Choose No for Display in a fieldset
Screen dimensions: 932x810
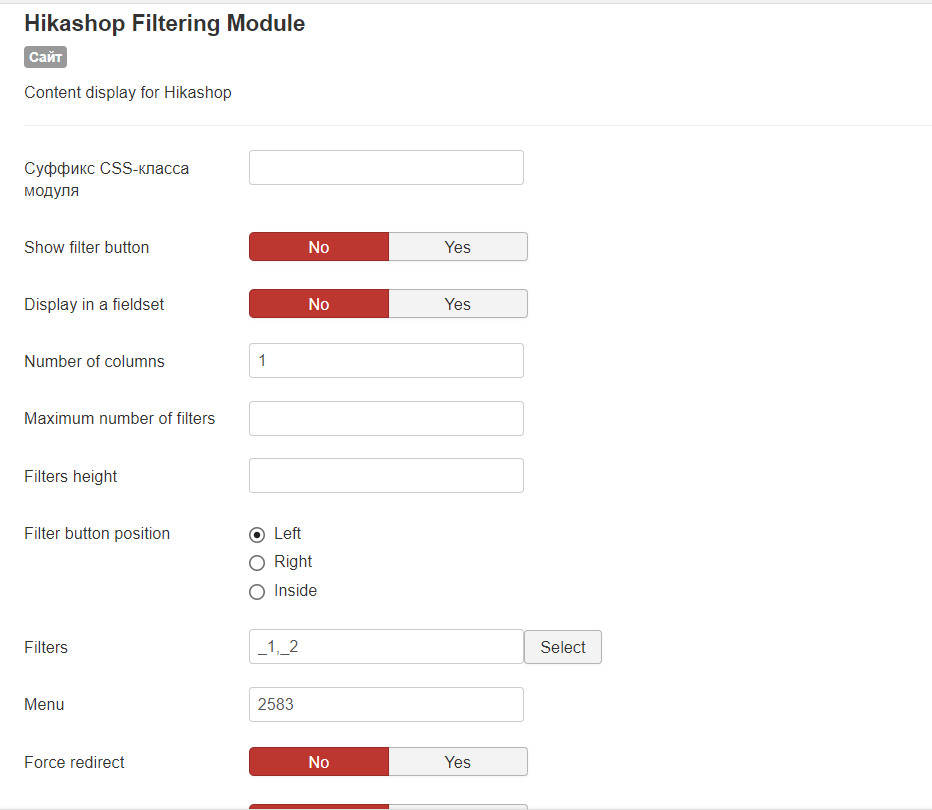319,304
